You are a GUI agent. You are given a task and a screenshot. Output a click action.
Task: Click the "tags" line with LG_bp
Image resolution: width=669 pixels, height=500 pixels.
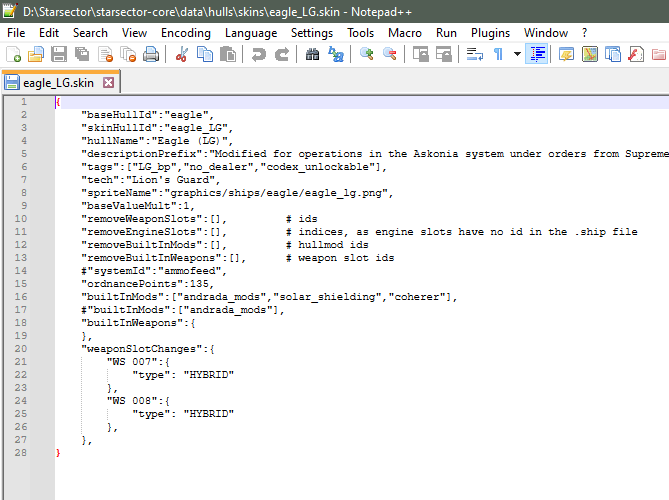[234, 167]
